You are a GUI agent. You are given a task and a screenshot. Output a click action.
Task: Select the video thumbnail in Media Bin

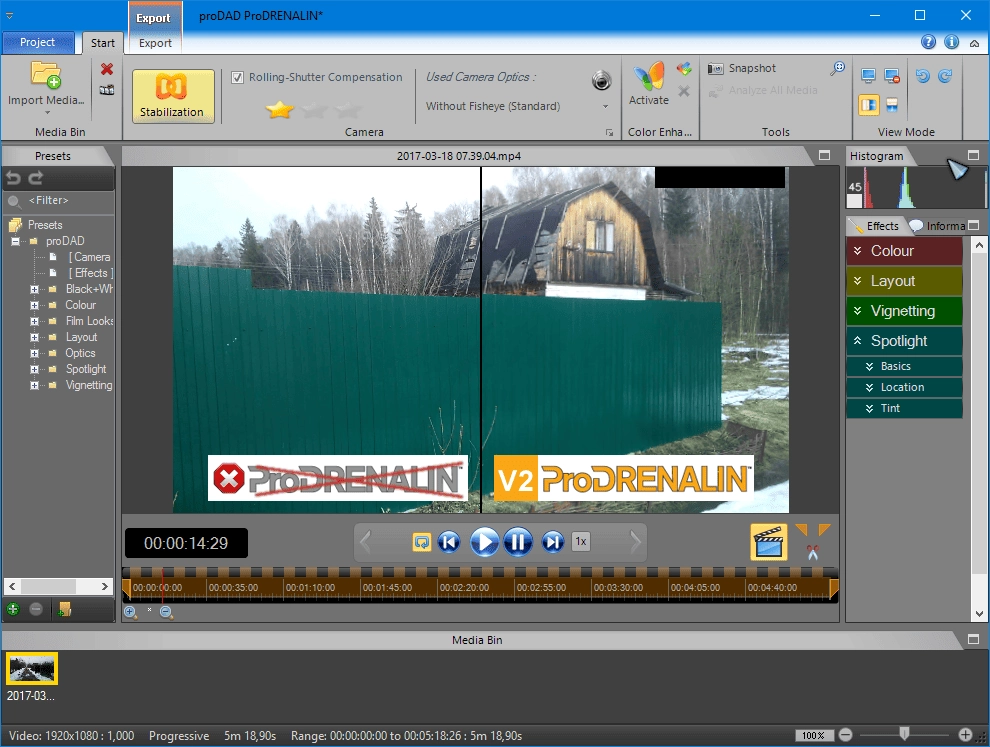click(x=32, y=669)
